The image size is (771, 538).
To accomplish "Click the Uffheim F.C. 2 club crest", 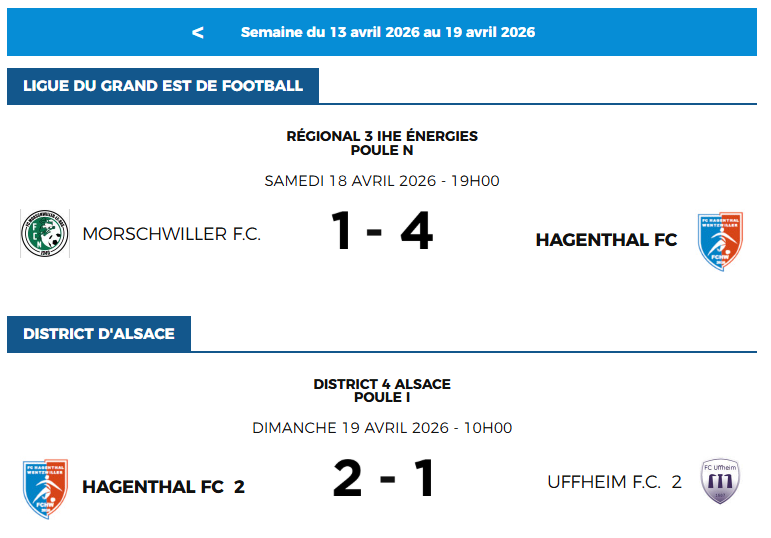I will [720, 482].
